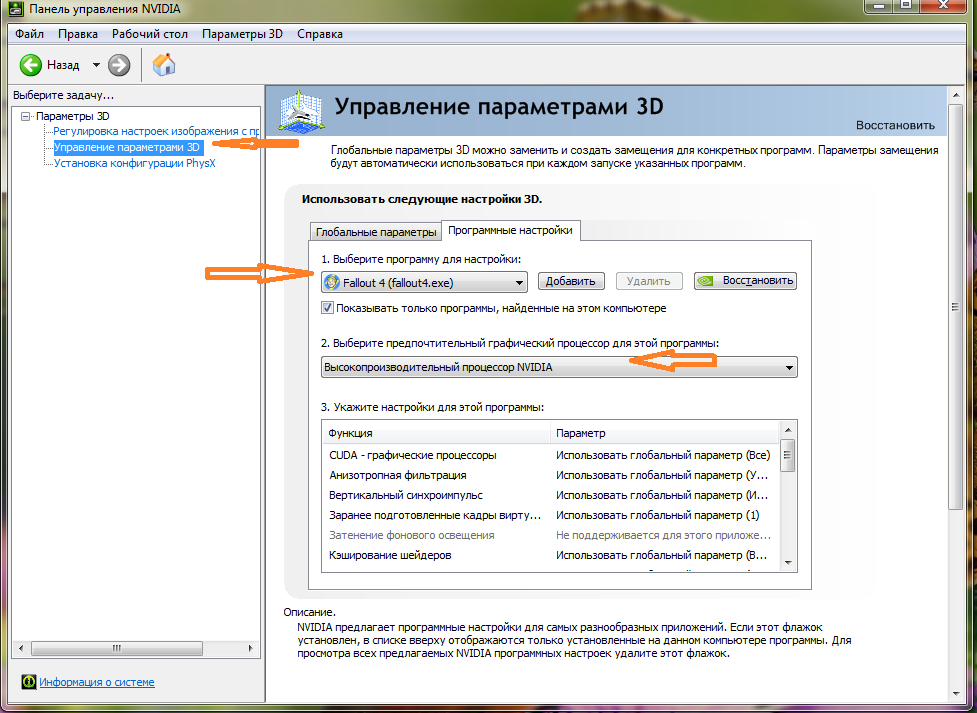Click the Добавить button

[571, 281]
